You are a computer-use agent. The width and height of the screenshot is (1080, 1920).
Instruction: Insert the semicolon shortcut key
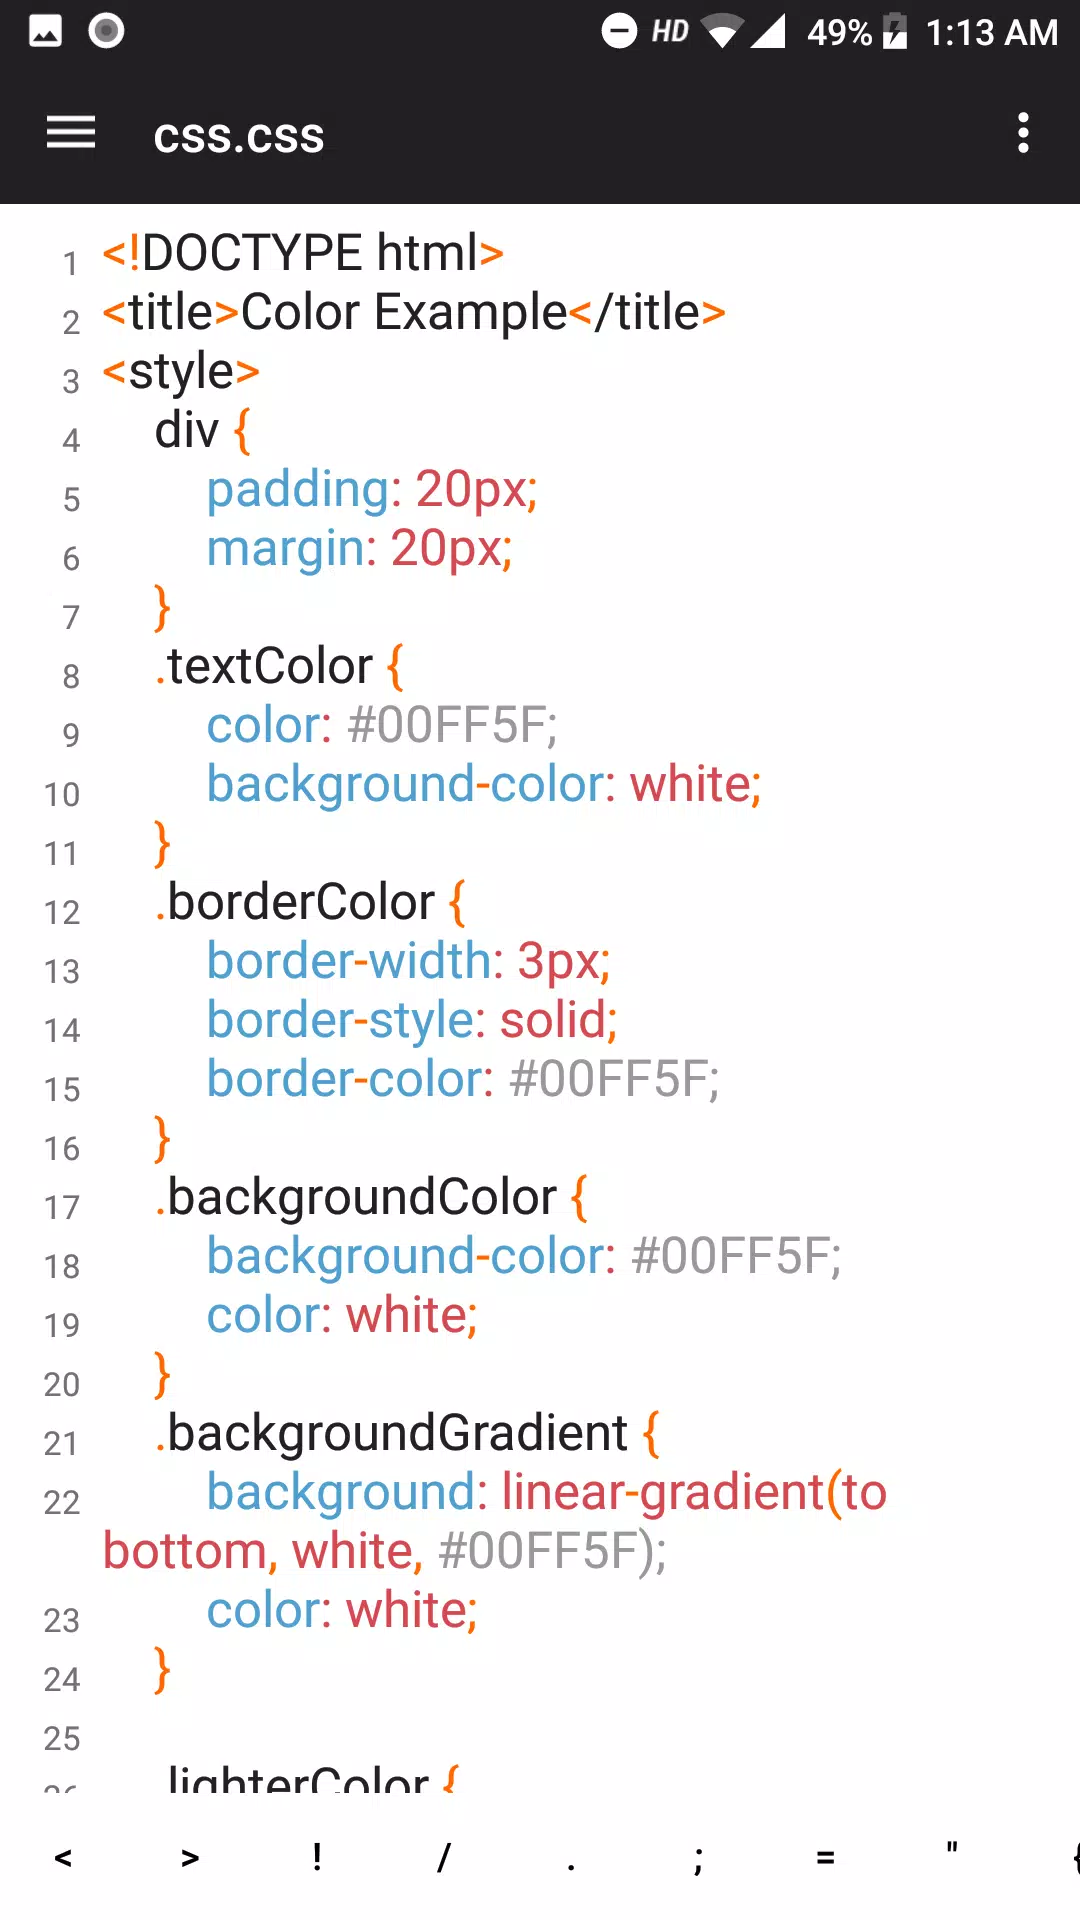coord(698,1858)
